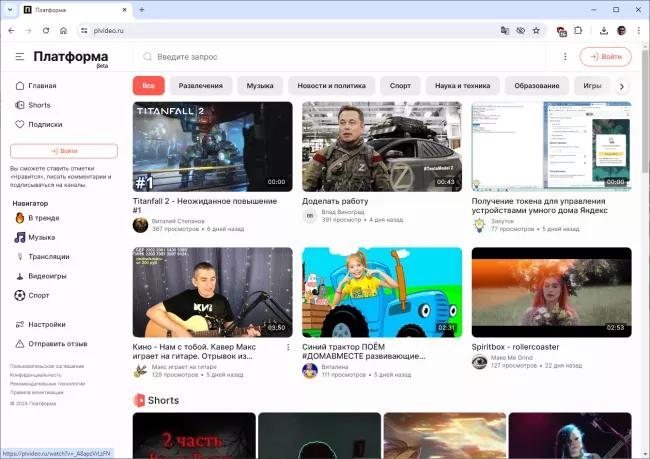Open the Spiritbox - rollercoaster video thumbnail

pos(551,292)
